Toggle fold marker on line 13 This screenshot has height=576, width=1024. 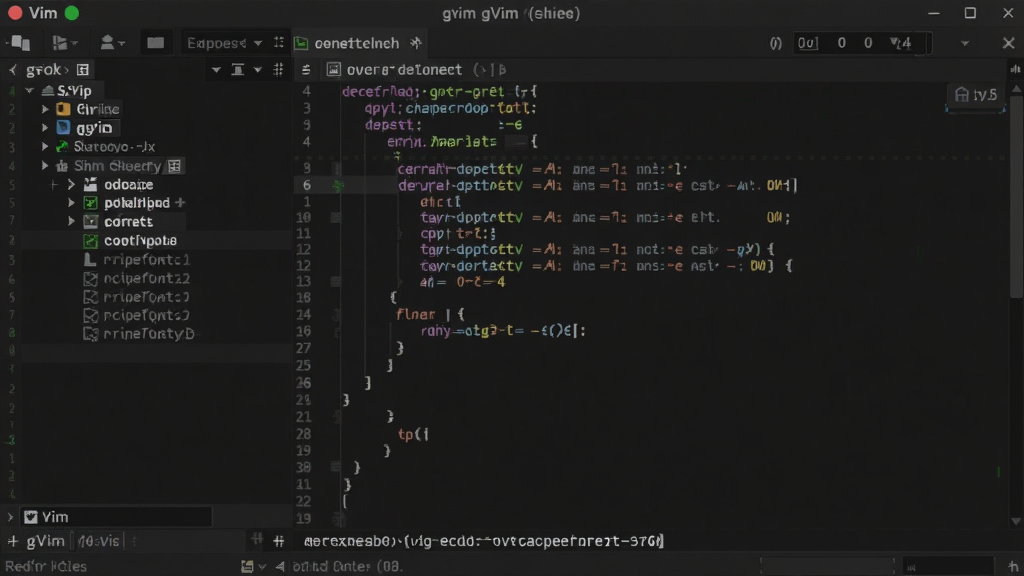point(335,281)
